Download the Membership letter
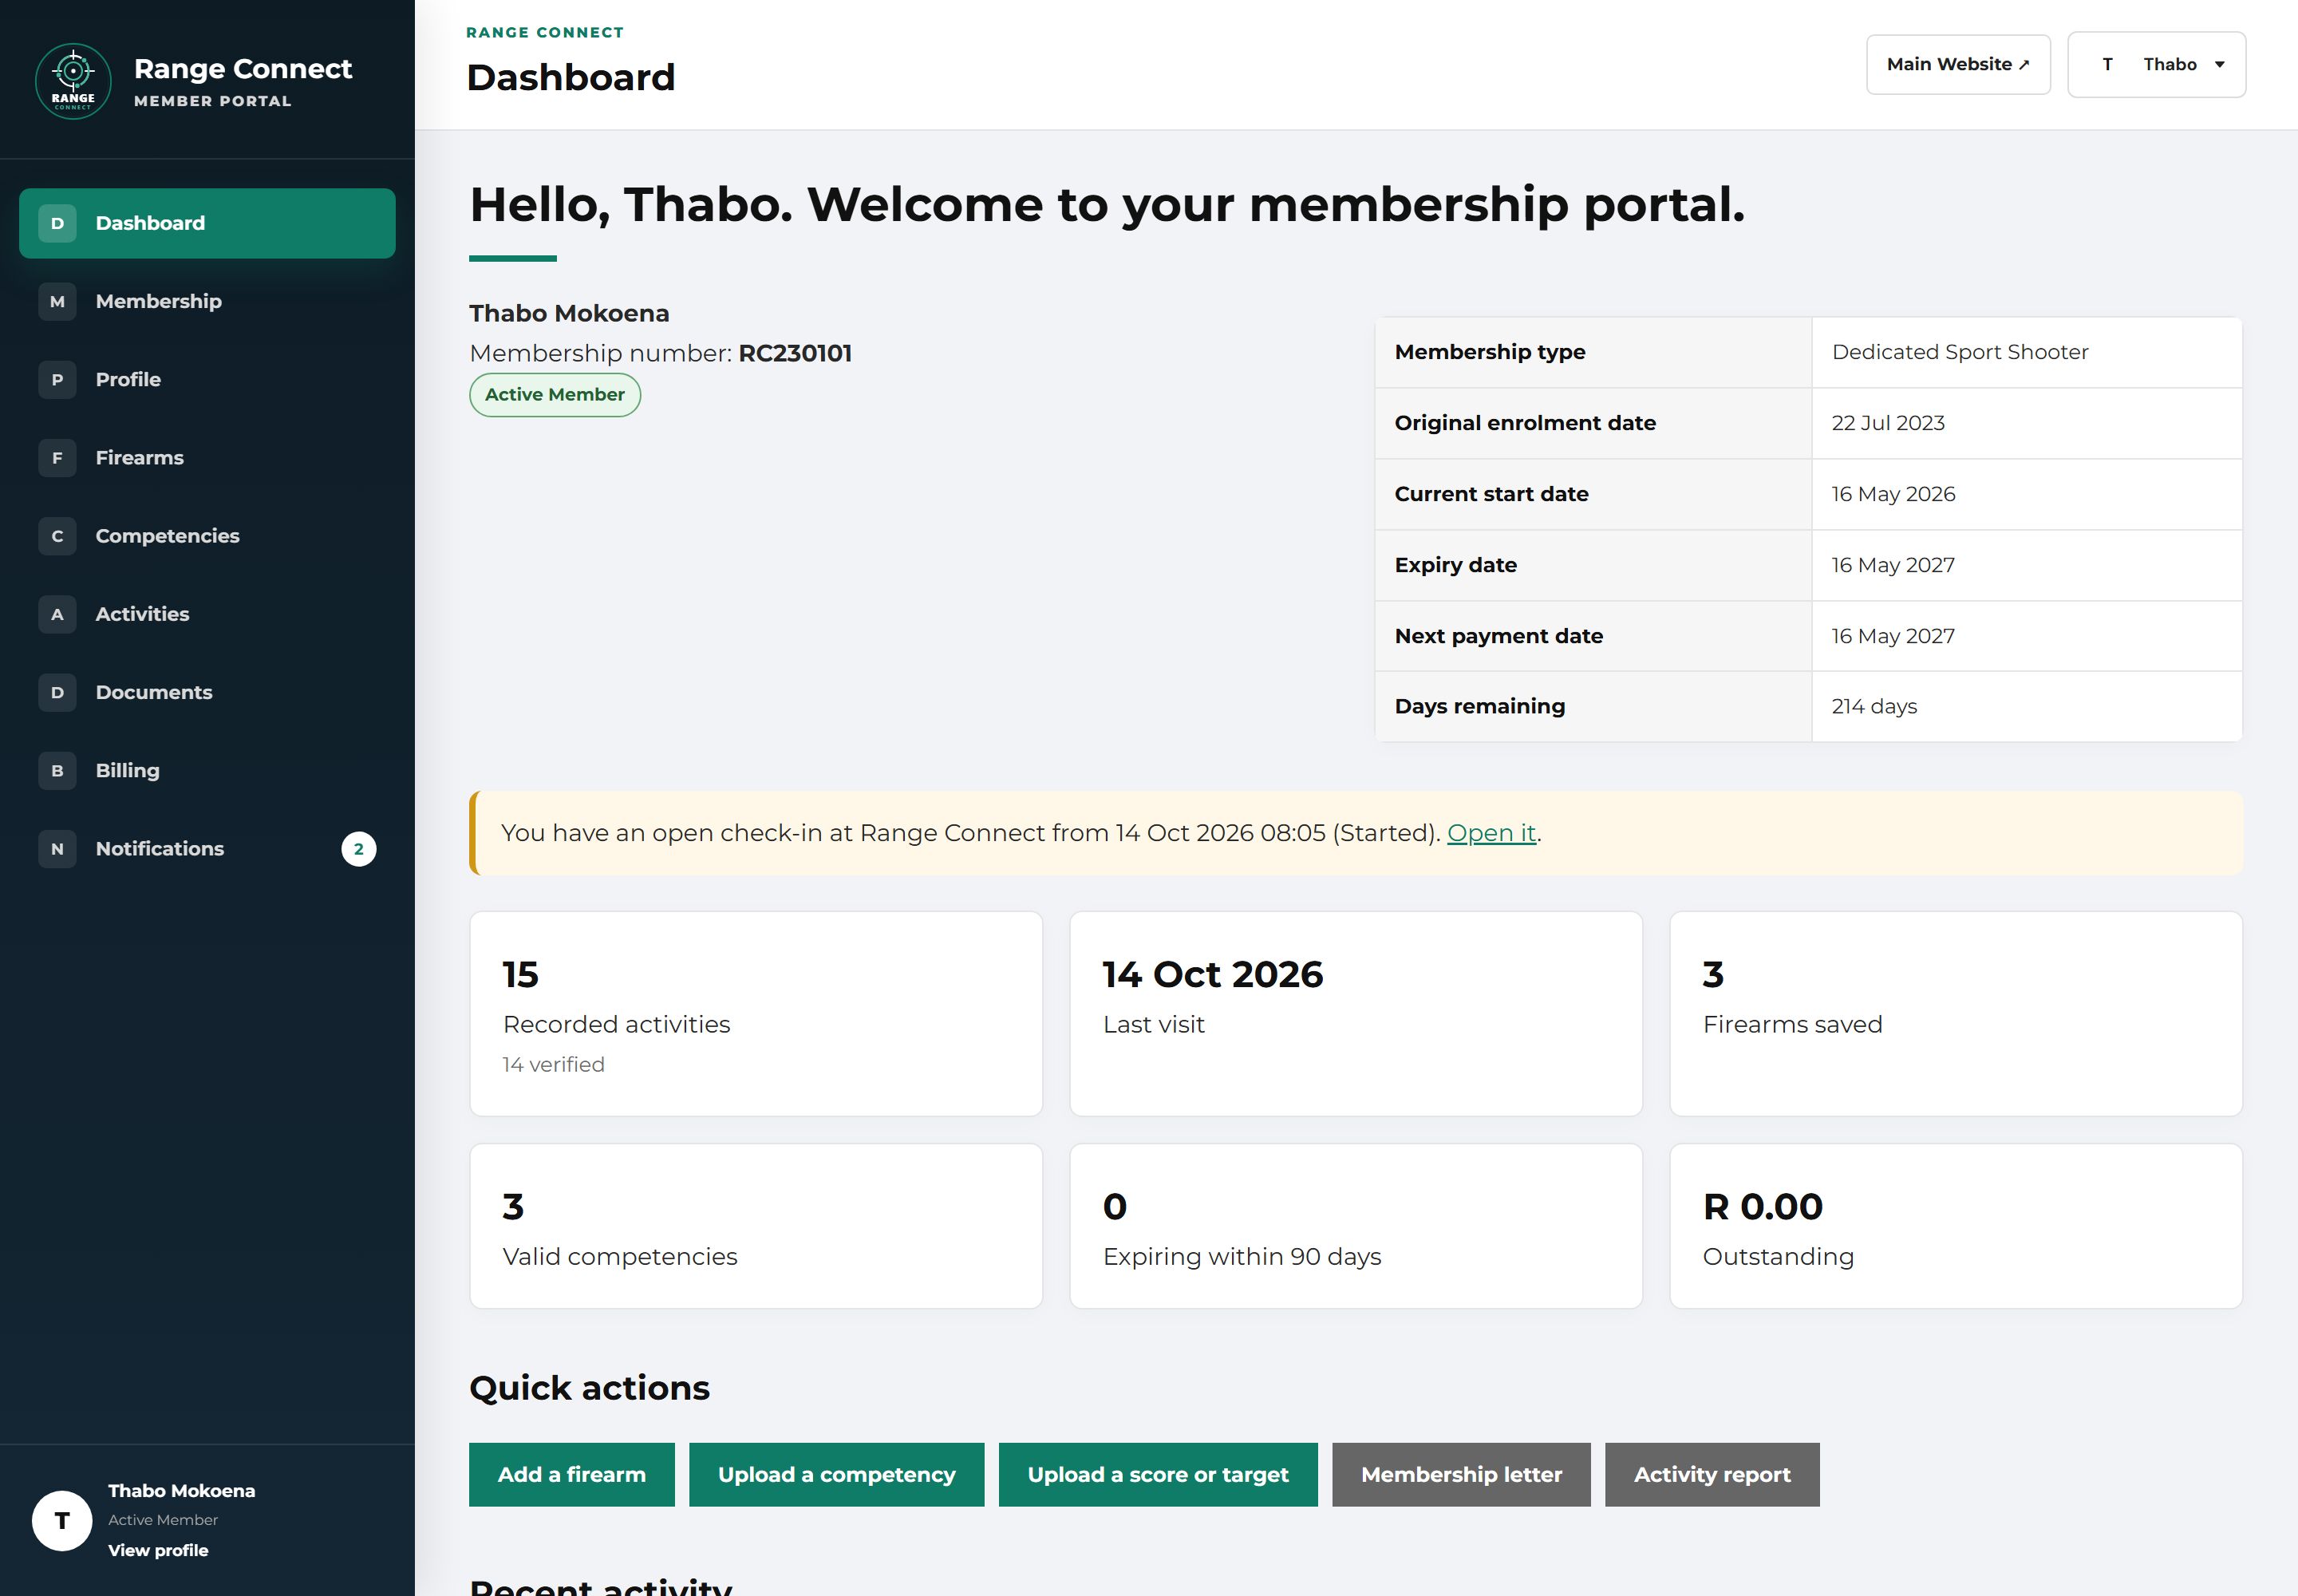Image resolution: width=2298 pixels, height=1596 pixels. coord(1461,1474)
